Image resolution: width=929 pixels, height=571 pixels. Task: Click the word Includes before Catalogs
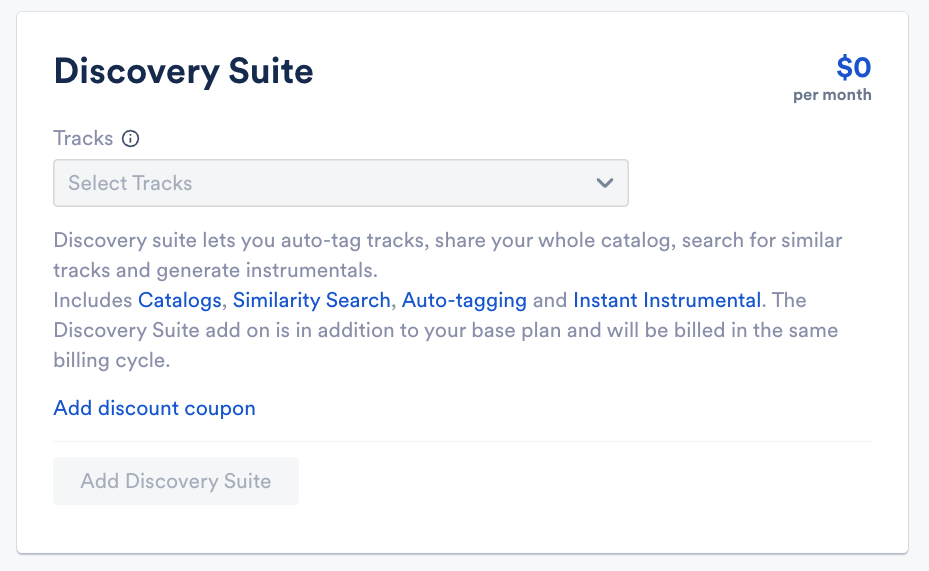(93, 300)
